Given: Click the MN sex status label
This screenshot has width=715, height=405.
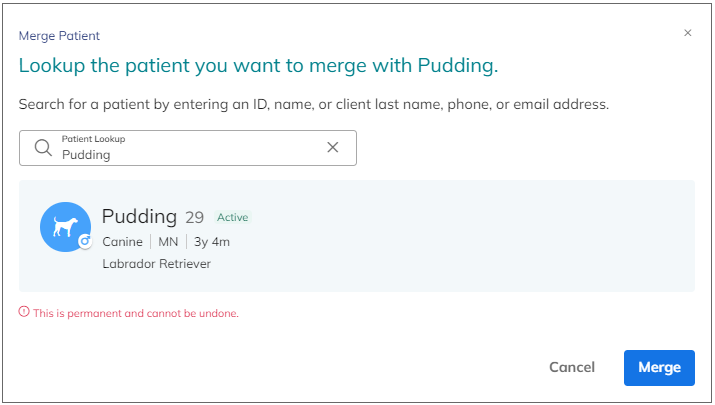Looking at the screenshot, I should [x=168, y=242].
